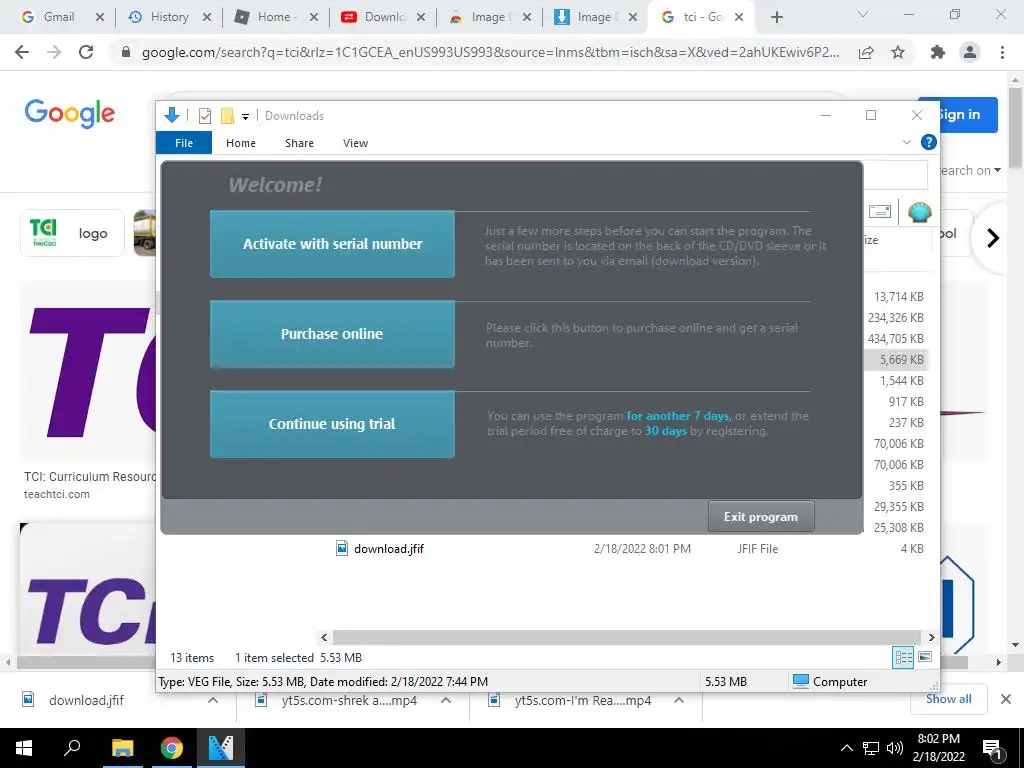
Task: Click next arrow on Google suggestion chips
Action: point(993,238)
